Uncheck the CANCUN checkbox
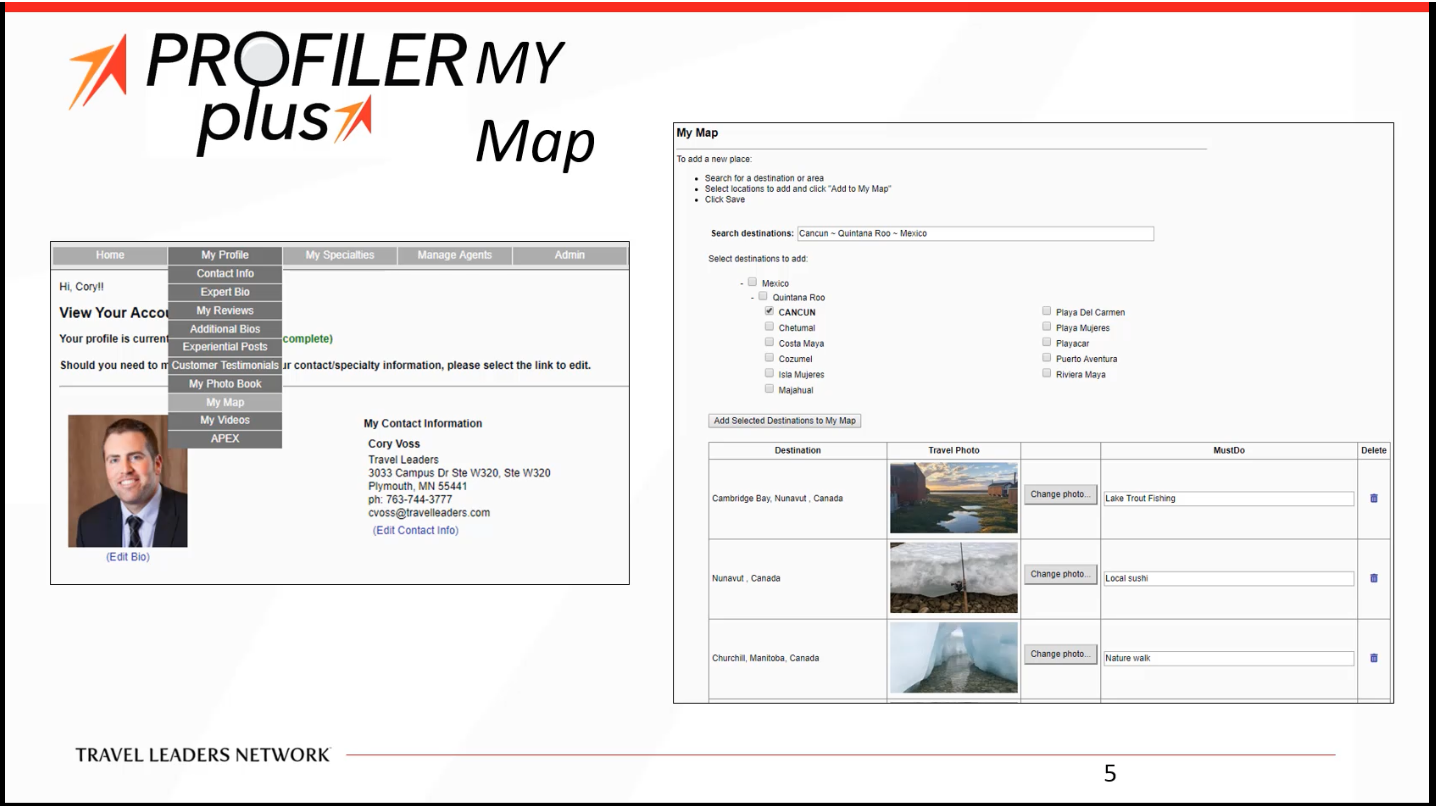Viewport: 1436px width, 806px height. (x=769, y=311)
